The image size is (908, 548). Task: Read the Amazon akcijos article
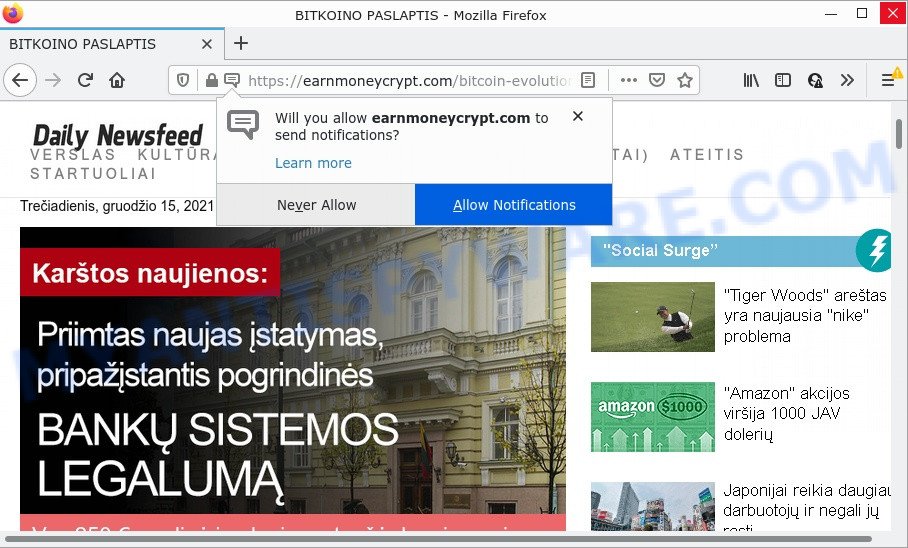pyautogui.click(x=786, y=414)
